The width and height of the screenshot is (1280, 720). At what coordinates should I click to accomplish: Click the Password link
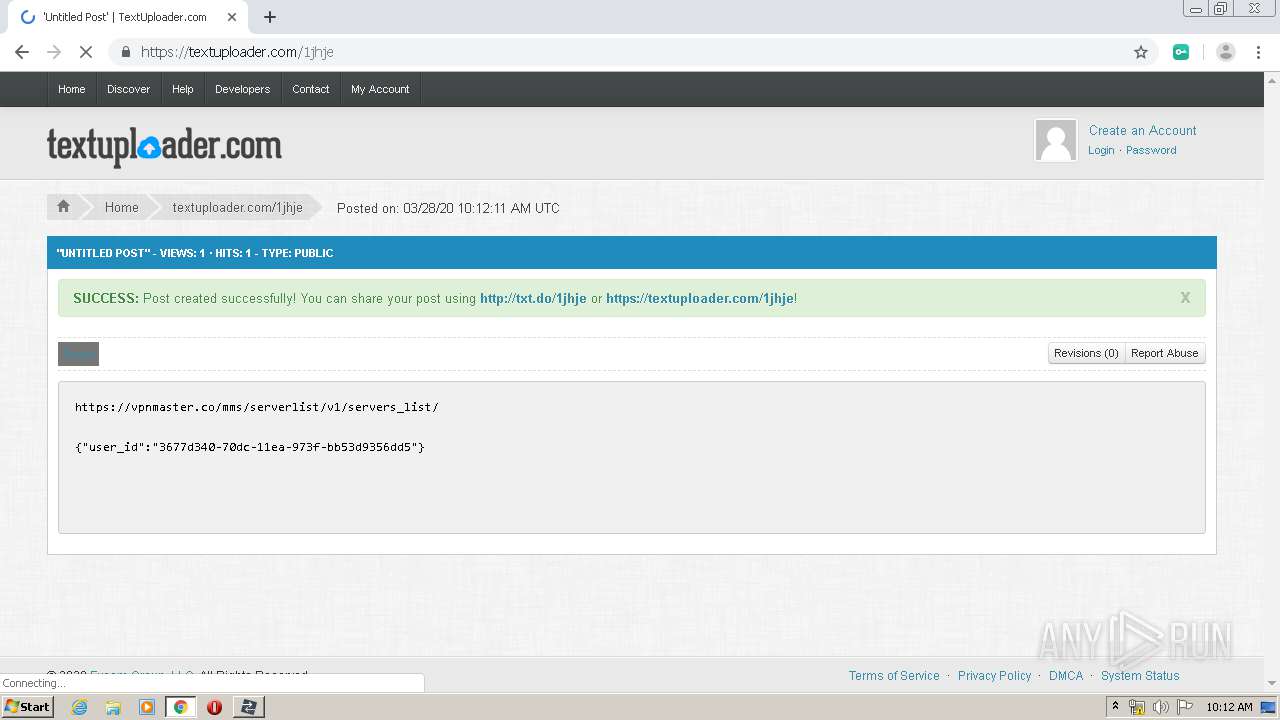pos(1151,150)
